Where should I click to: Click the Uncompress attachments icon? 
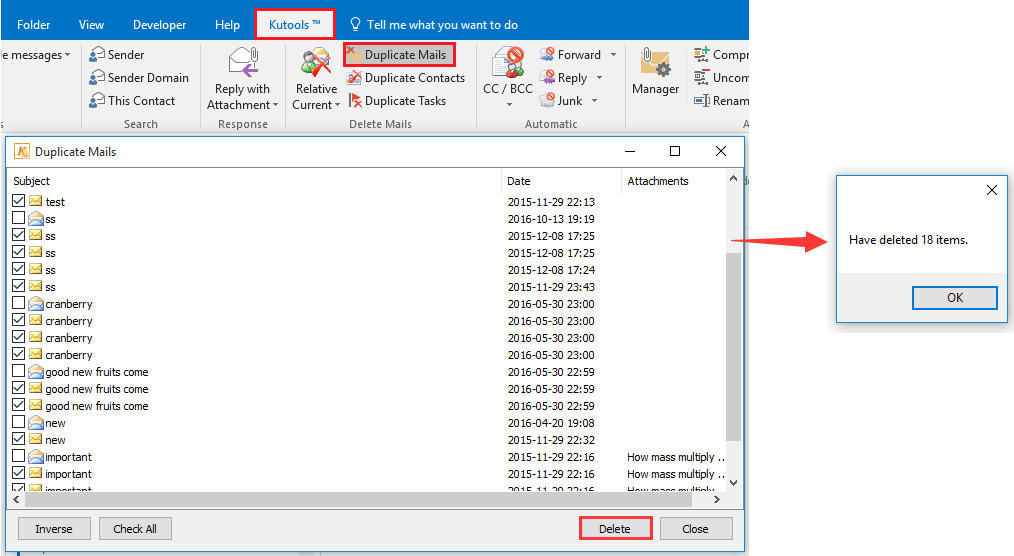click(x=701, y=78)
